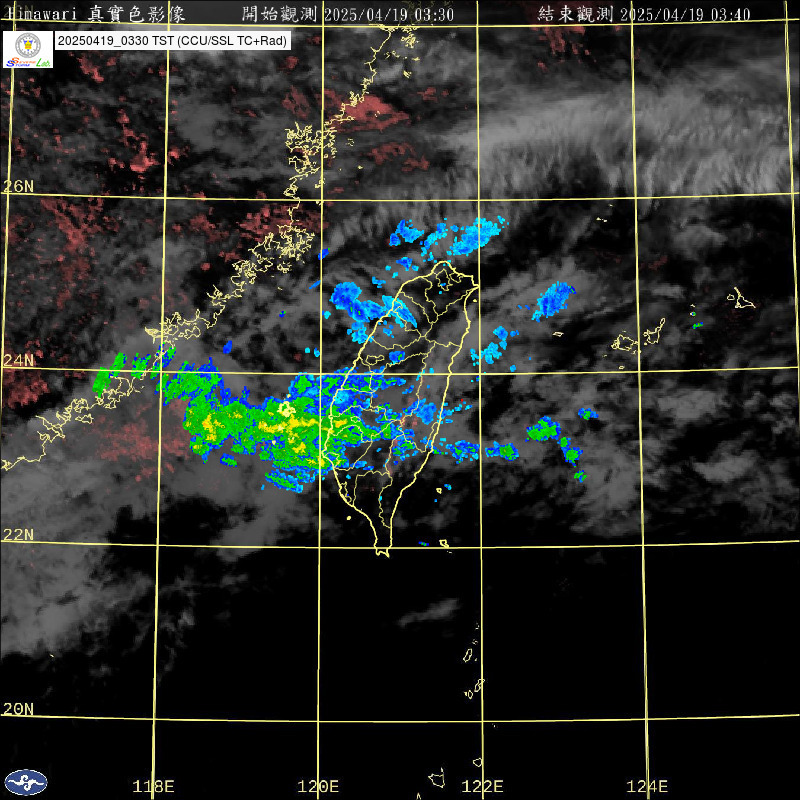Viewport: 800px width, 800px height.
Task: Click the 22N latitude label
Action: [18, 534]
